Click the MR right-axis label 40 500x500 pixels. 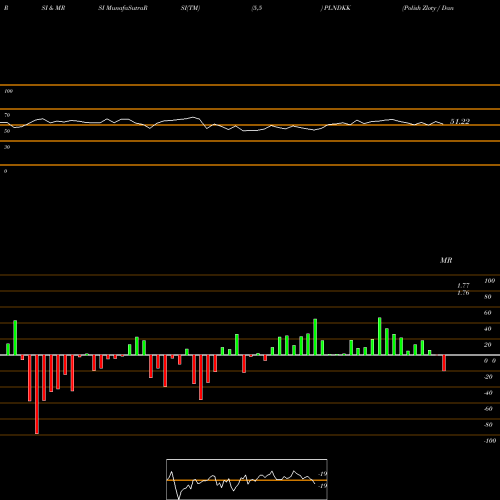(488, 329)
